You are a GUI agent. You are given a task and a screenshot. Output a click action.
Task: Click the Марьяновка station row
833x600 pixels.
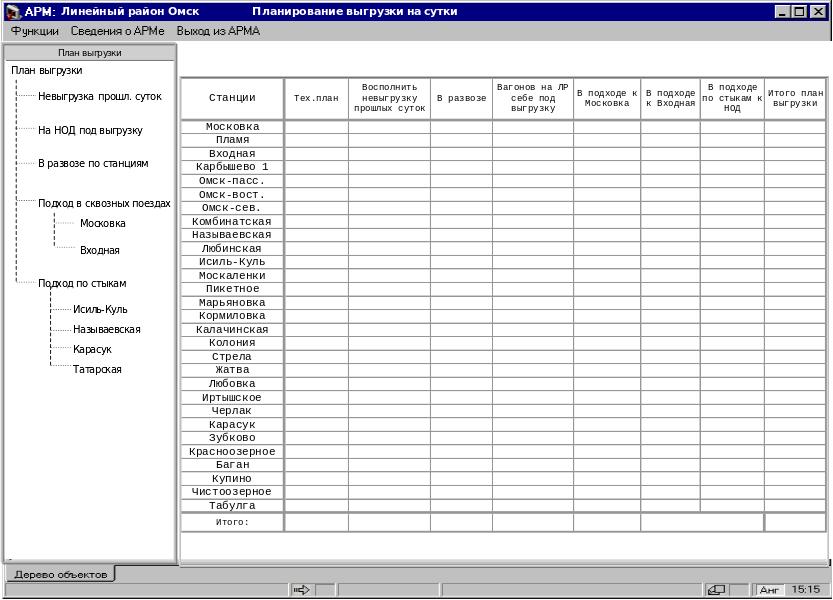pos(232,302)
